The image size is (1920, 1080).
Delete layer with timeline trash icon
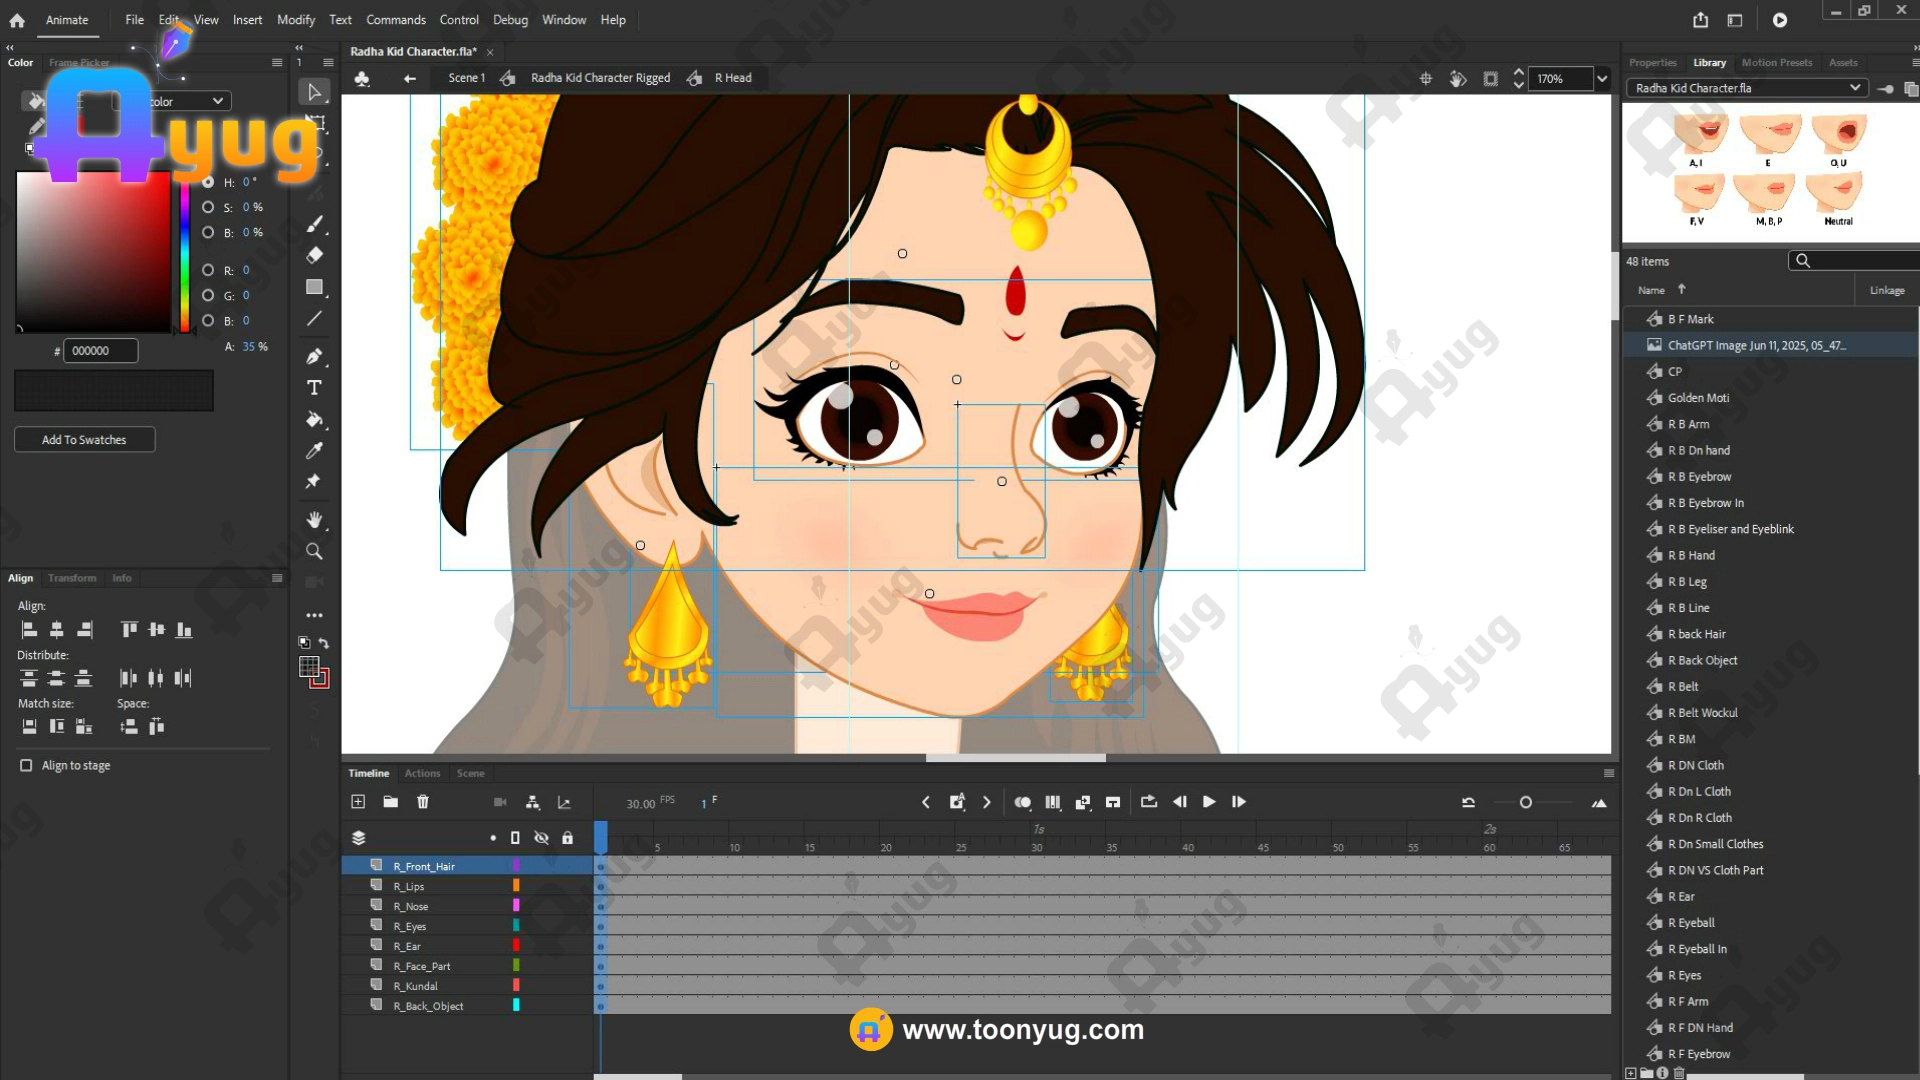(x=423, y=802)
